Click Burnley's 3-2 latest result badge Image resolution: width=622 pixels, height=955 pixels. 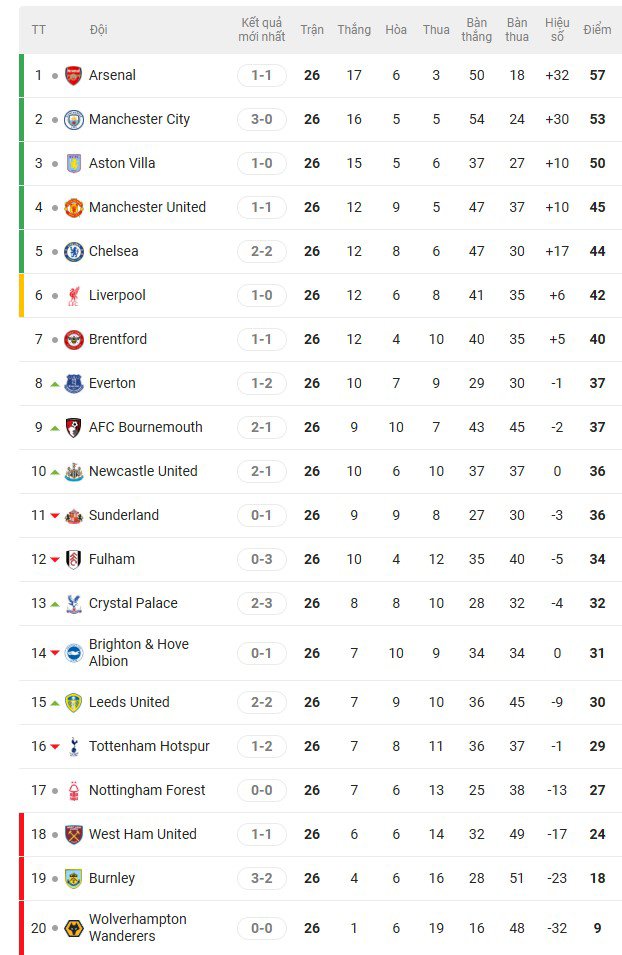click(262, 878)
